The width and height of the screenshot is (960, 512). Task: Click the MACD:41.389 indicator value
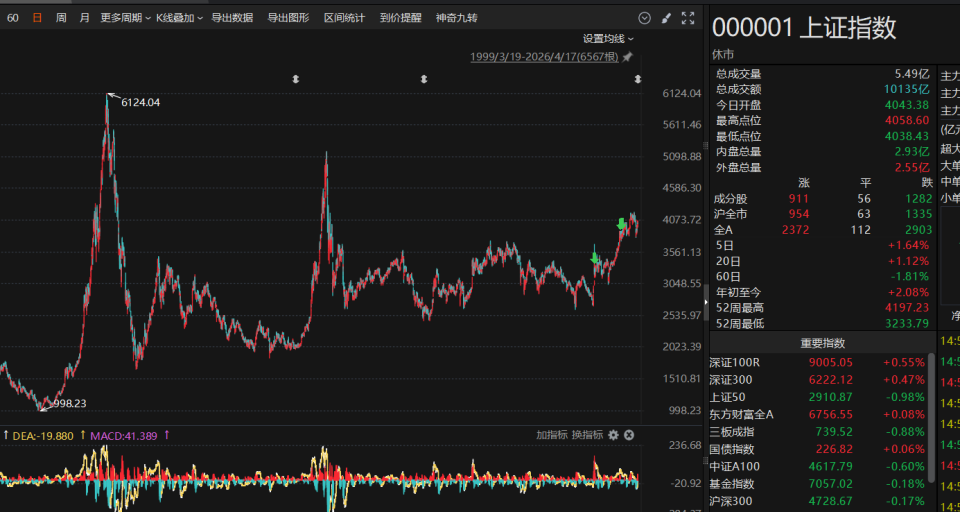(x=124, y=436)
